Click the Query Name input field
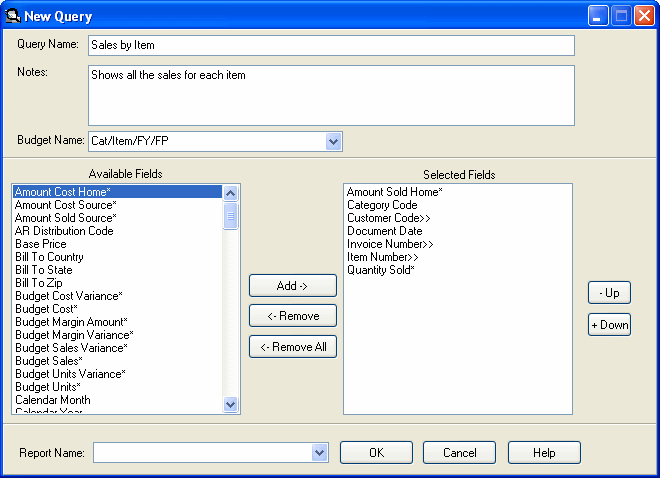Image resolution: width=660 pixels, height=478 pixels. click(331, 45)
